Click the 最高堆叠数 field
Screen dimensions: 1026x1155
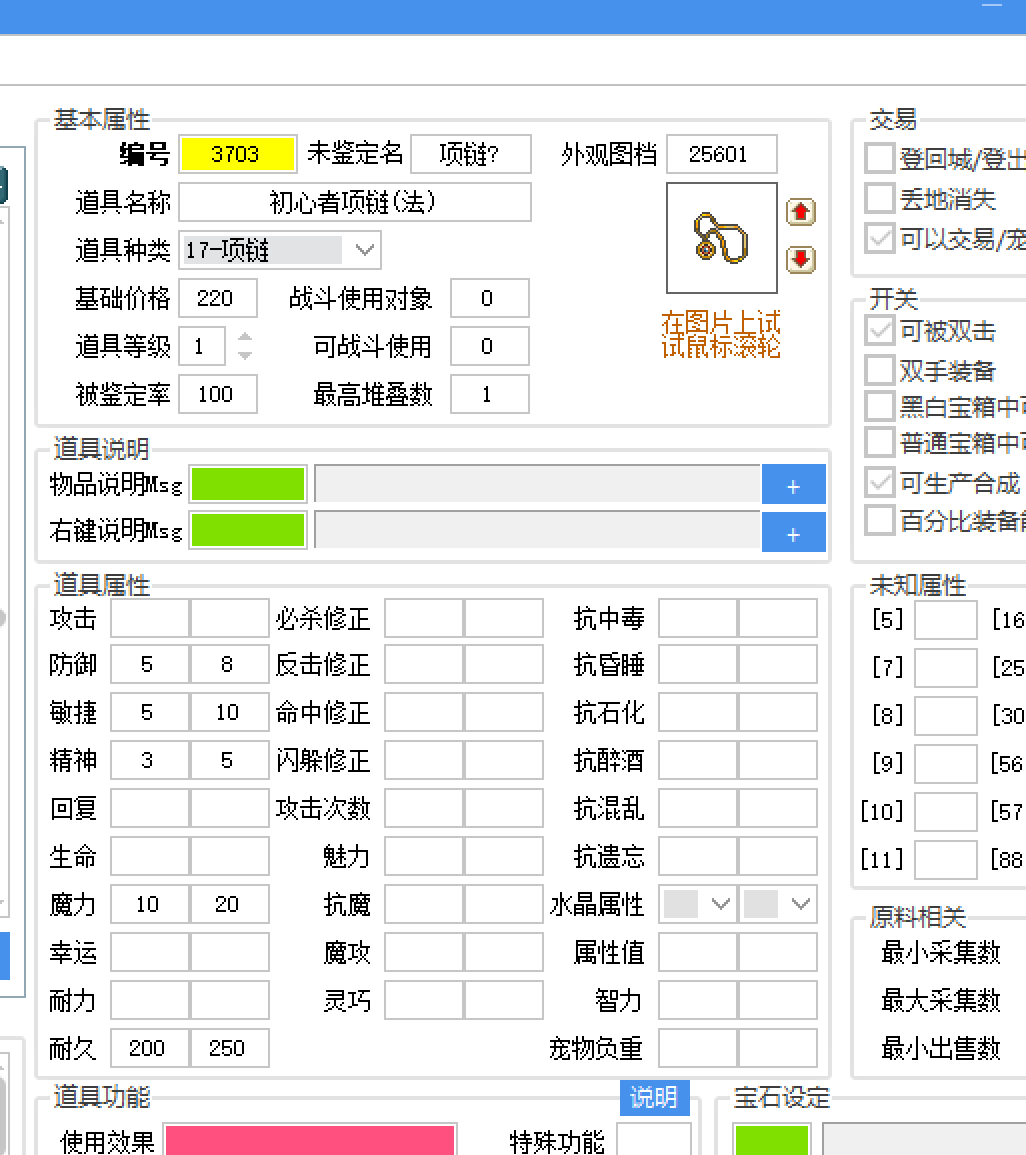click(x=490, y=394)
